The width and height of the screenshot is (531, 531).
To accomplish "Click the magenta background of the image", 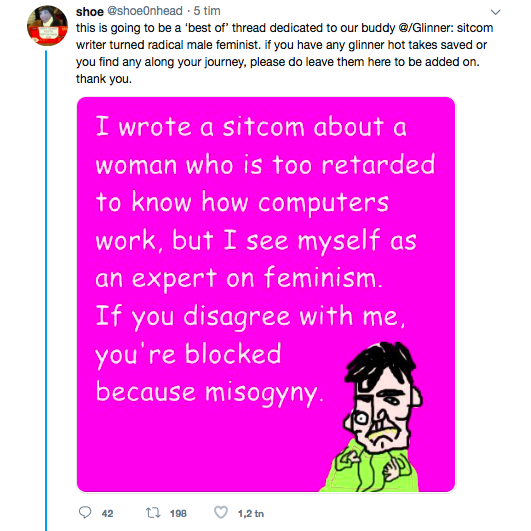I will click(203, 450).
